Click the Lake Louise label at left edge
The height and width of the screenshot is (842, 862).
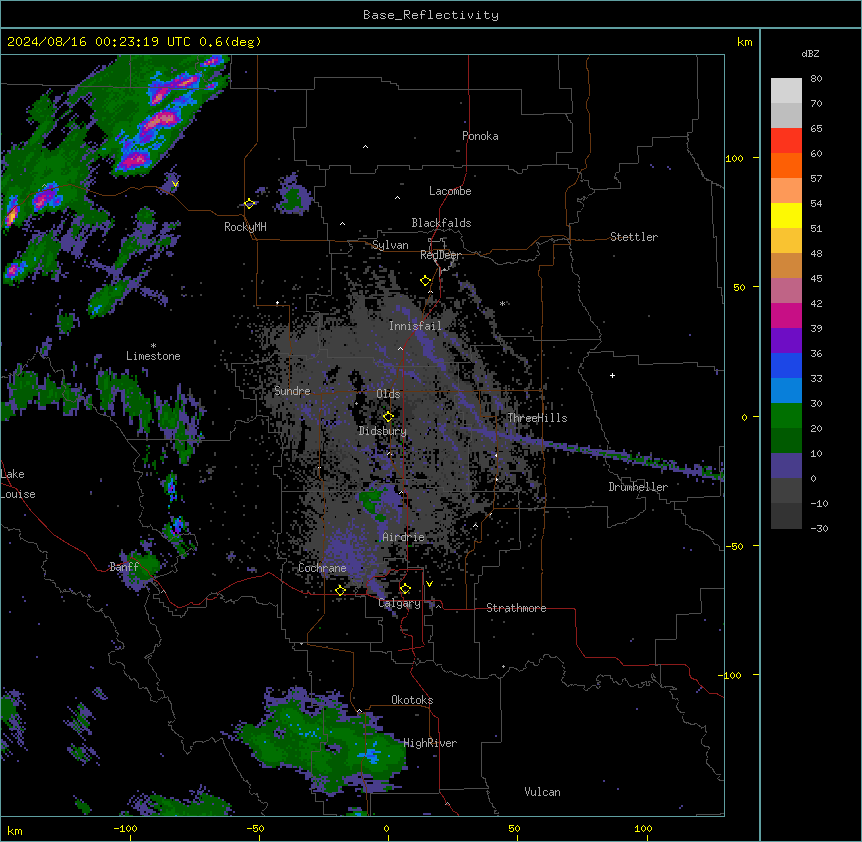tap(18, 484)
